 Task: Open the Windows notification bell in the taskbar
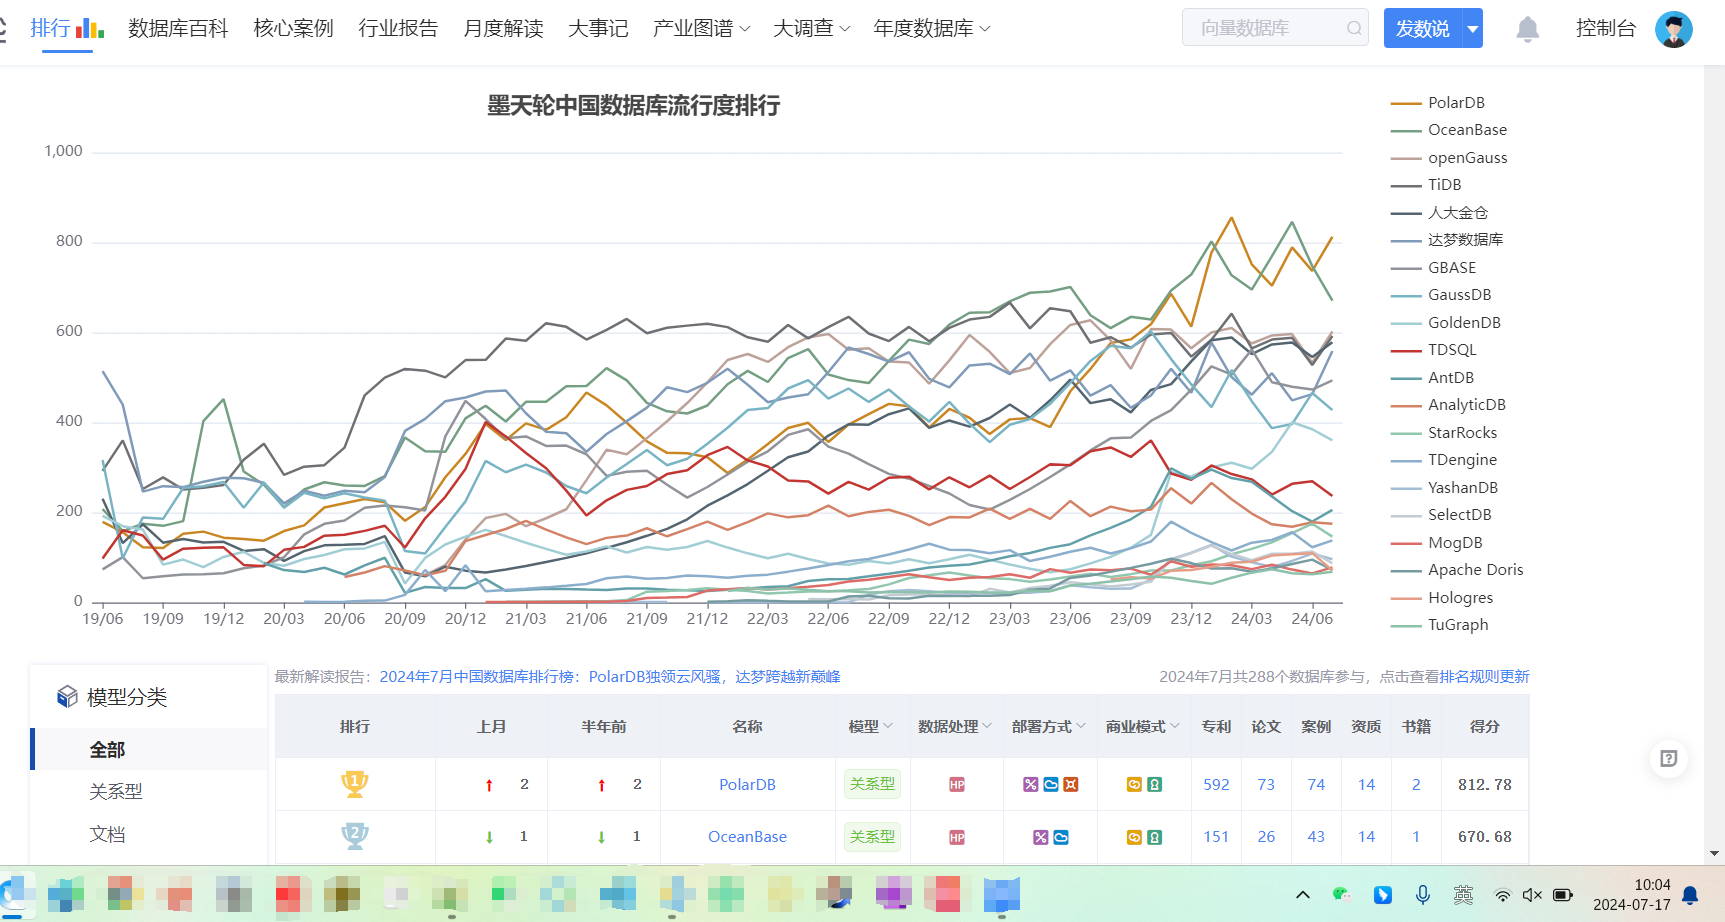click(1690, 895)
